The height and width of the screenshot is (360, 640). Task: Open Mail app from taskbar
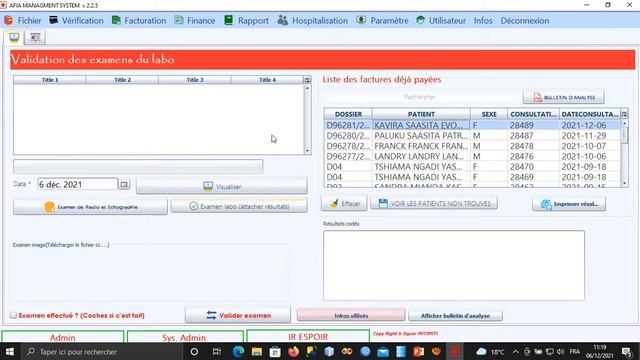point(383,351)
